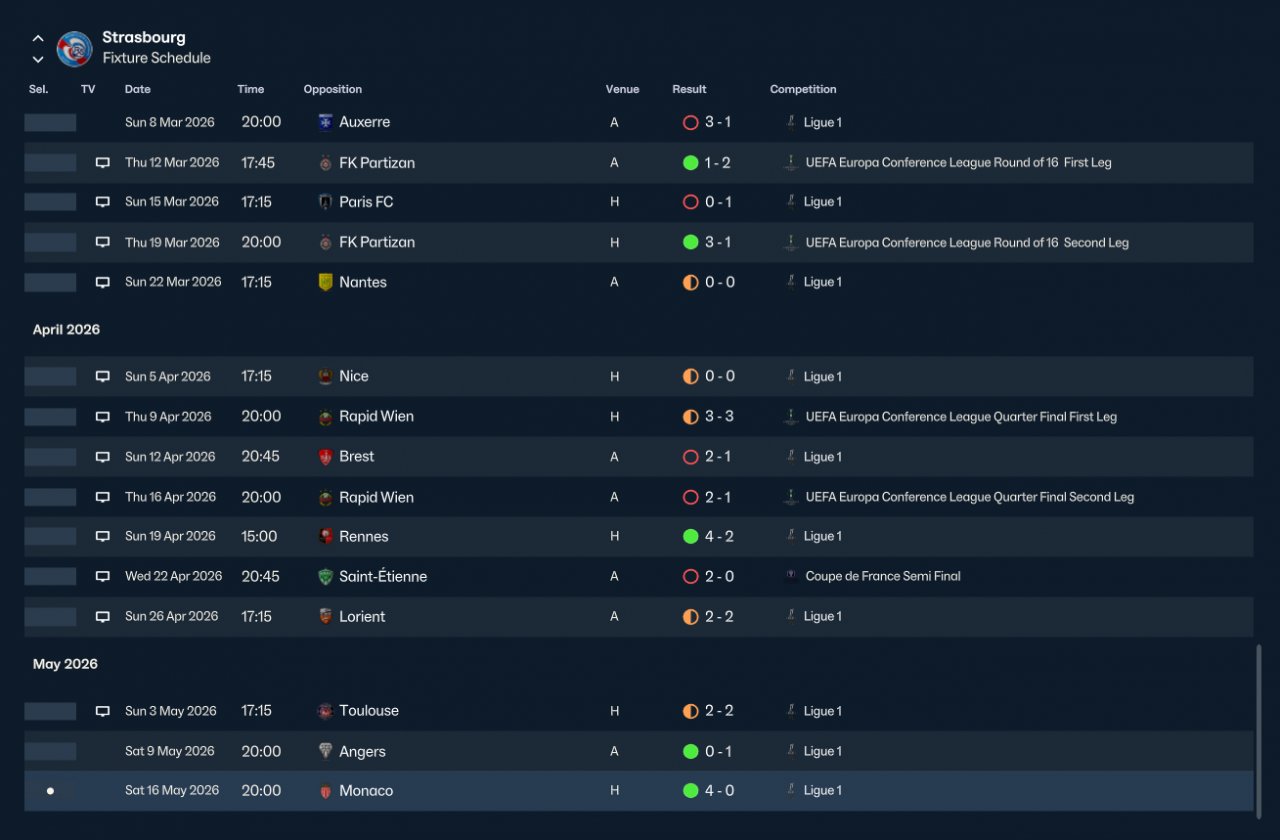Open the Saint-Étienne team link
Image resolution: width=1280 pixels, height=840 pixels.
[x=383, y=576]
